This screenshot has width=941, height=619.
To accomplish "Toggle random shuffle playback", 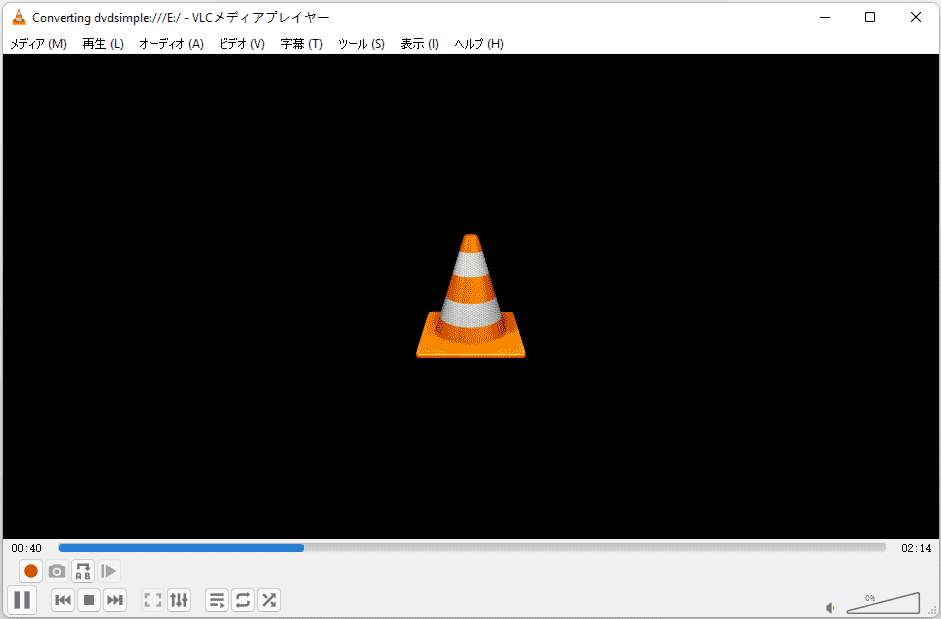I will pyautogui.click(x=269, y=600).
